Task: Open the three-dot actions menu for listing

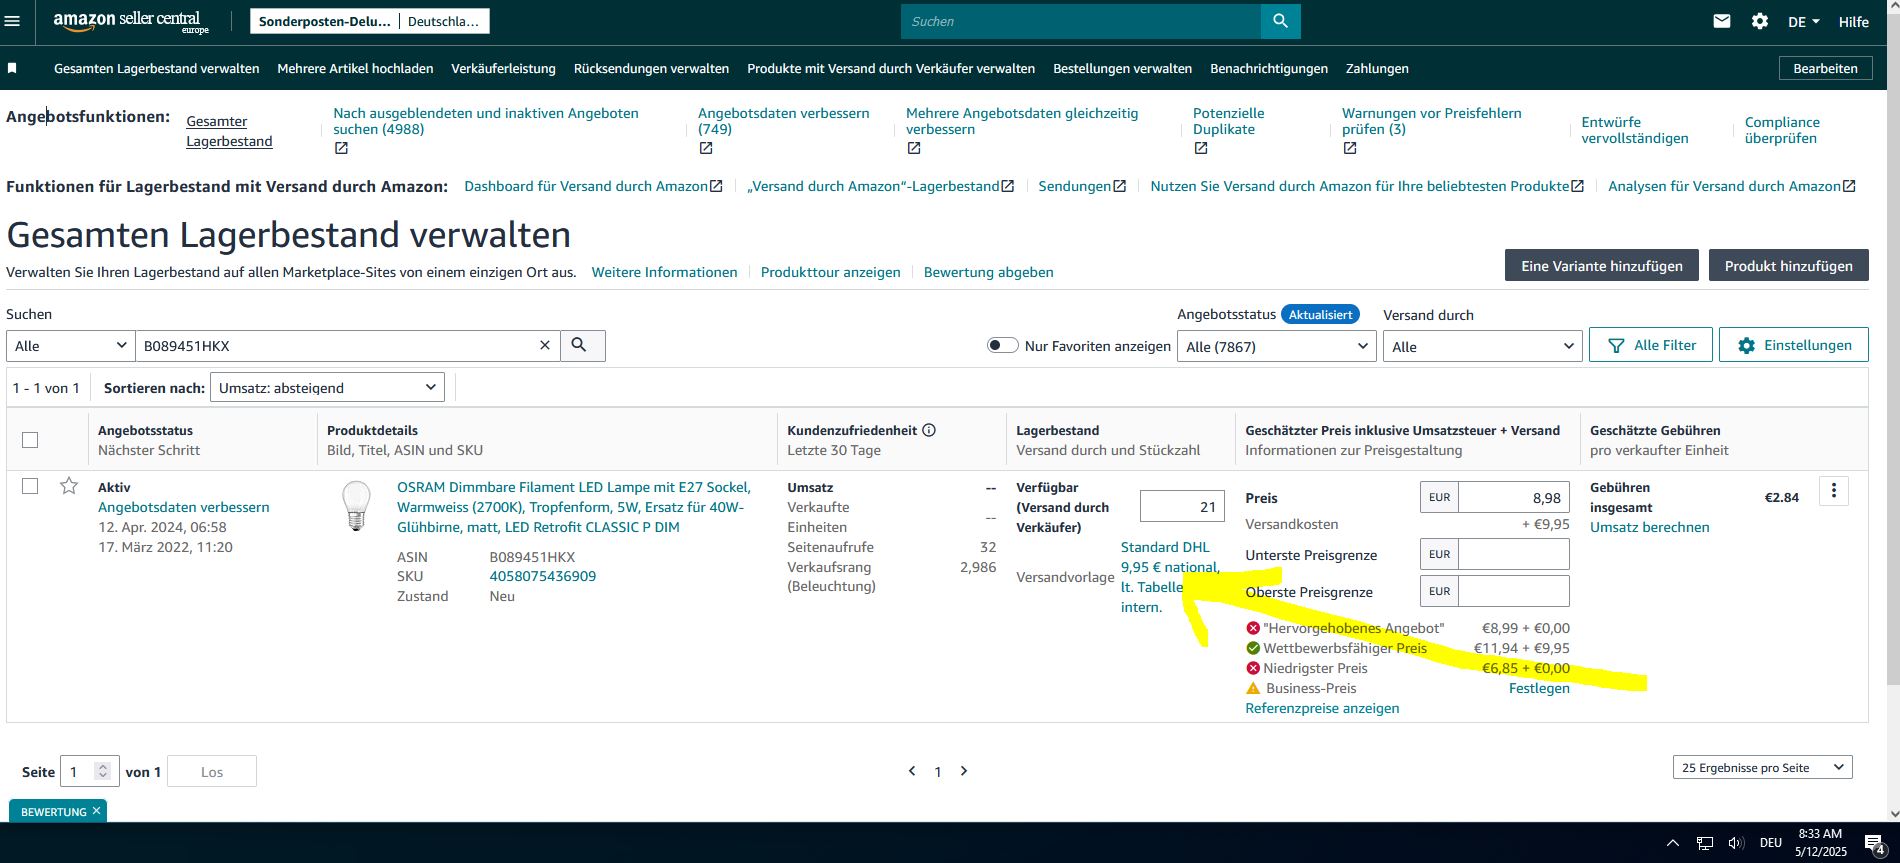Action: click(1833, 490)
